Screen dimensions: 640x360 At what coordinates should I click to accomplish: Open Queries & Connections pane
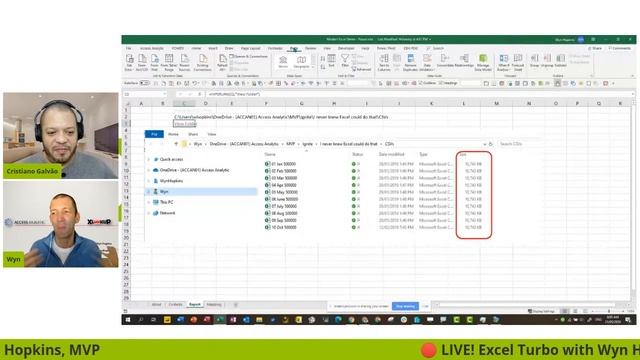(249, 56)
